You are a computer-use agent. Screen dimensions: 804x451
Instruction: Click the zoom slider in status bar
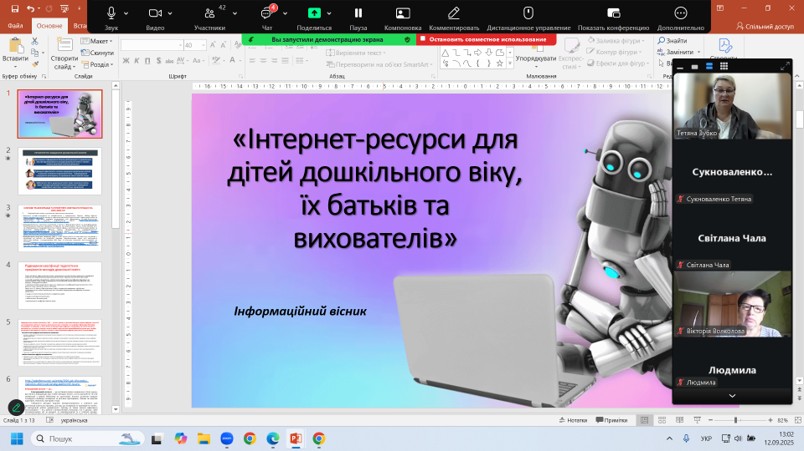(735, 420)
